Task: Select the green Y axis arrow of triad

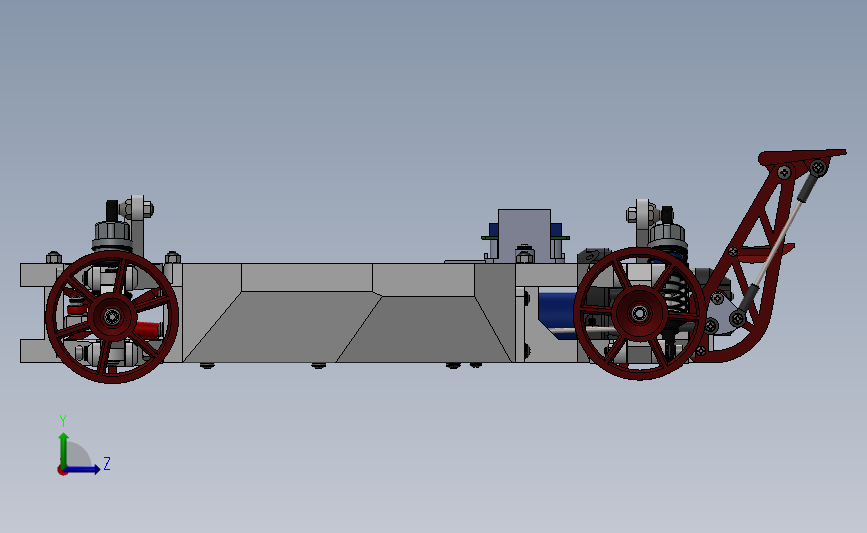Action: 64,450
